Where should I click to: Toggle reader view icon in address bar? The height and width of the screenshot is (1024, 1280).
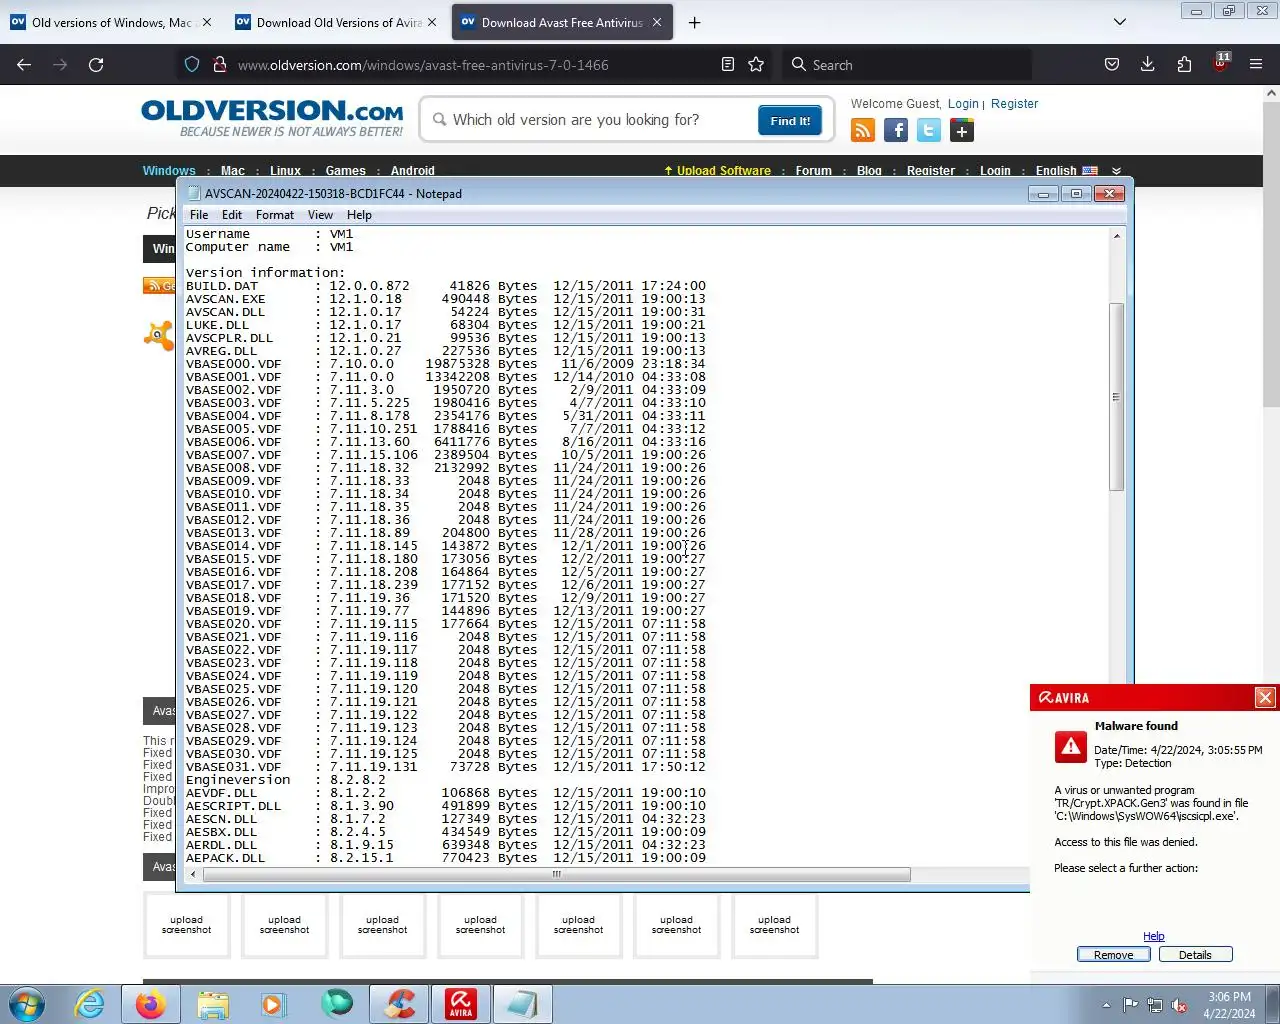coord(728,64)
